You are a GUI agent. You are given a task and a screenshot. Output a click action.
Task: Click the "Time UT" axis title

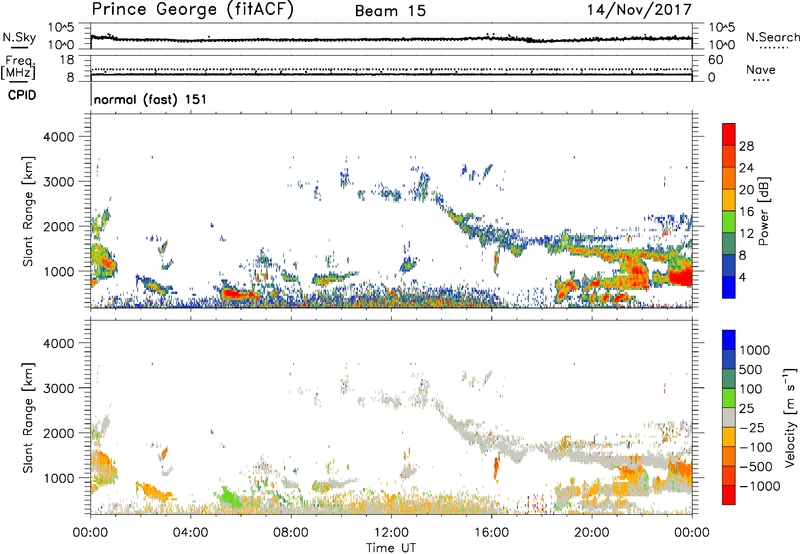(x=391, y=547)
